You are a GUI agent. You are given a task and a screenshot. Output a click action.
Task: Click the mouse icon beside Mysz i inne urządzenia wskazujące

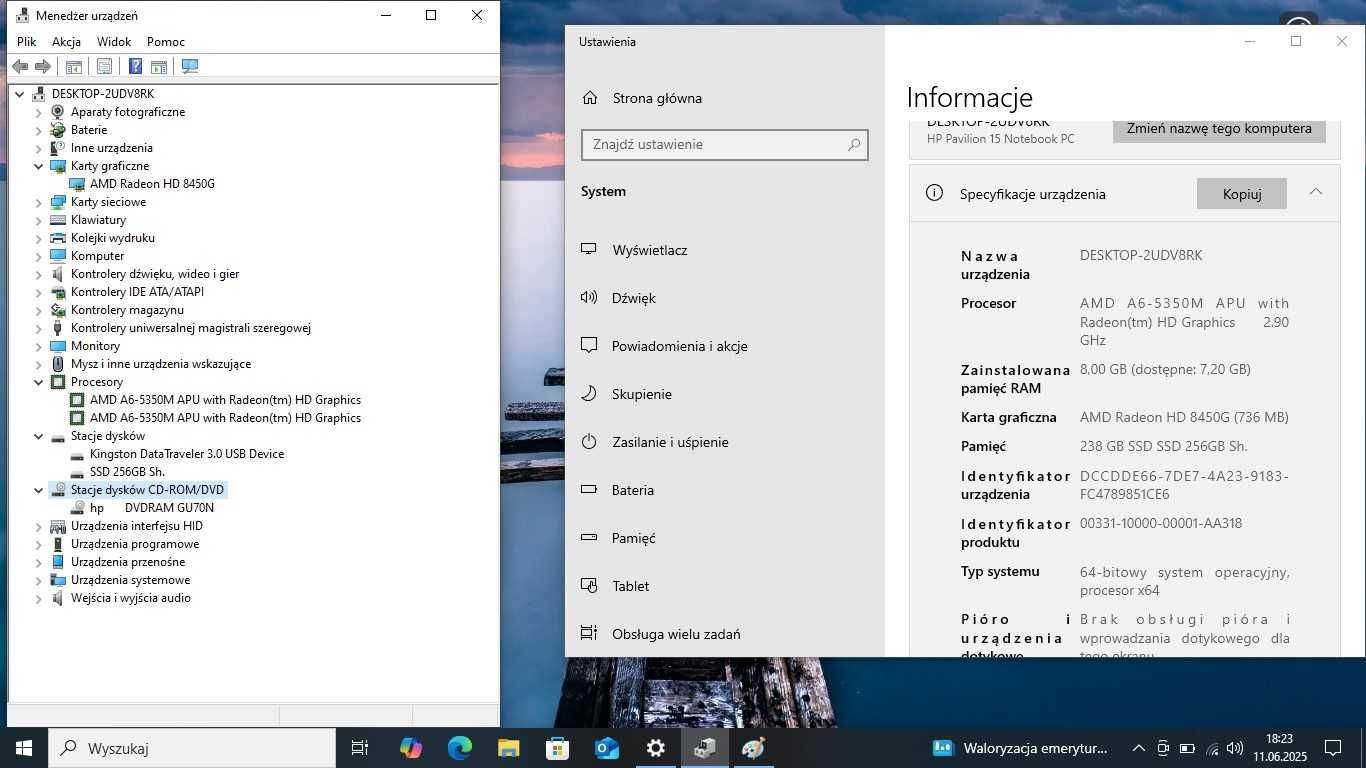(58, 364)
